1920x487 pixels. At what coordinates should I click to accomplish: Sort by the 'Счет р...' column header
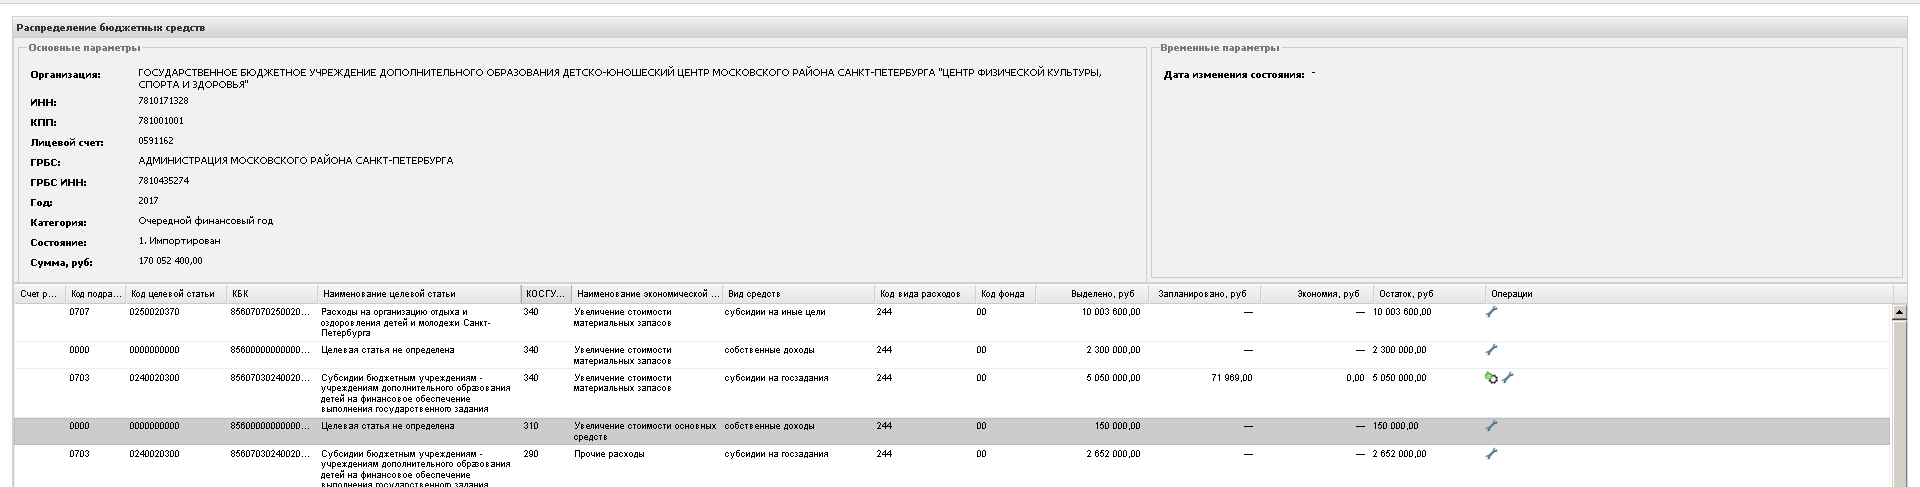pos(39,294)
